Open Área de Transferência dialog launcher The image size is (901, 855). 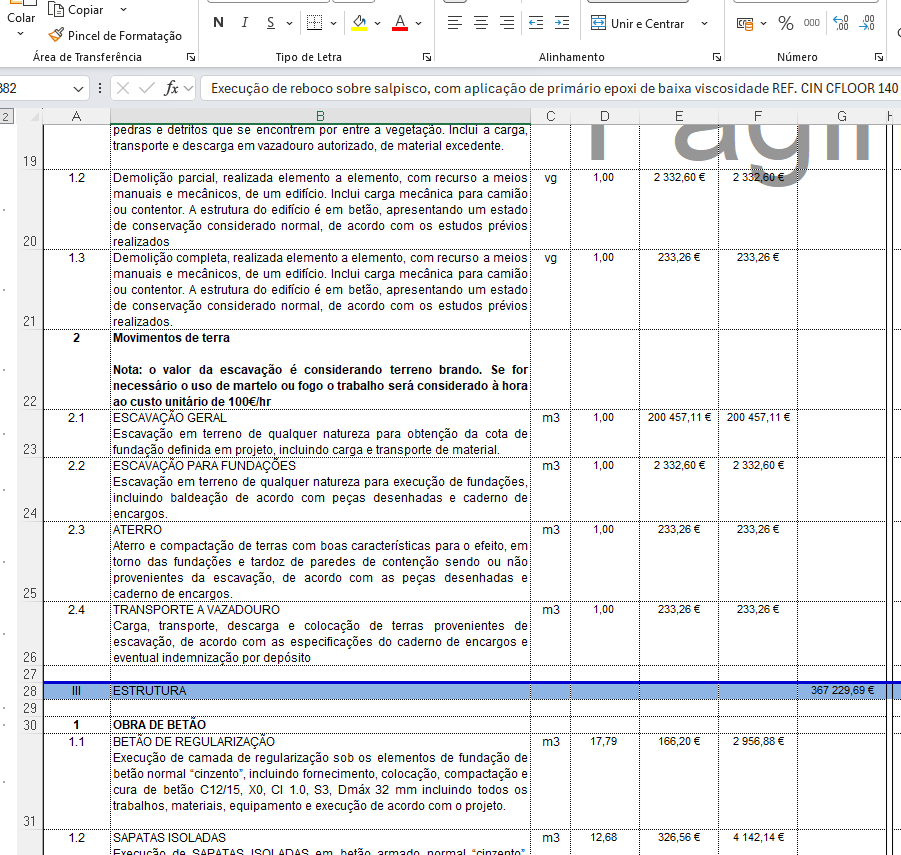pyautogui.click(x=191, y=57)
